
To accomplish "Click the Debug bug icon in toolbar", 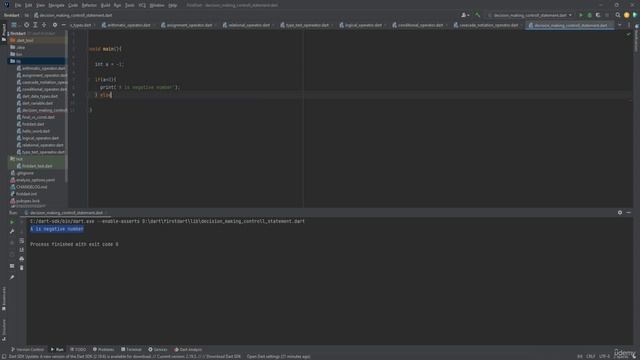I will click(x=589, y=15).
